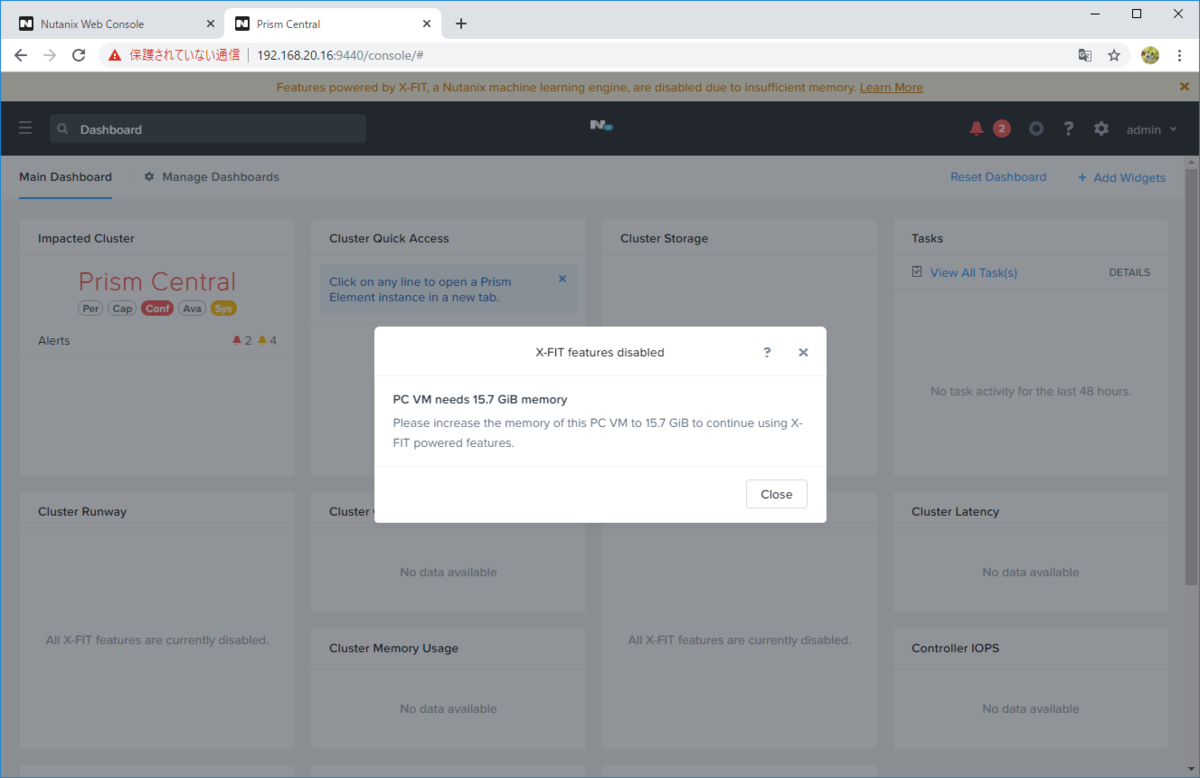Open the hamburger main menu

tap(26, 128)
